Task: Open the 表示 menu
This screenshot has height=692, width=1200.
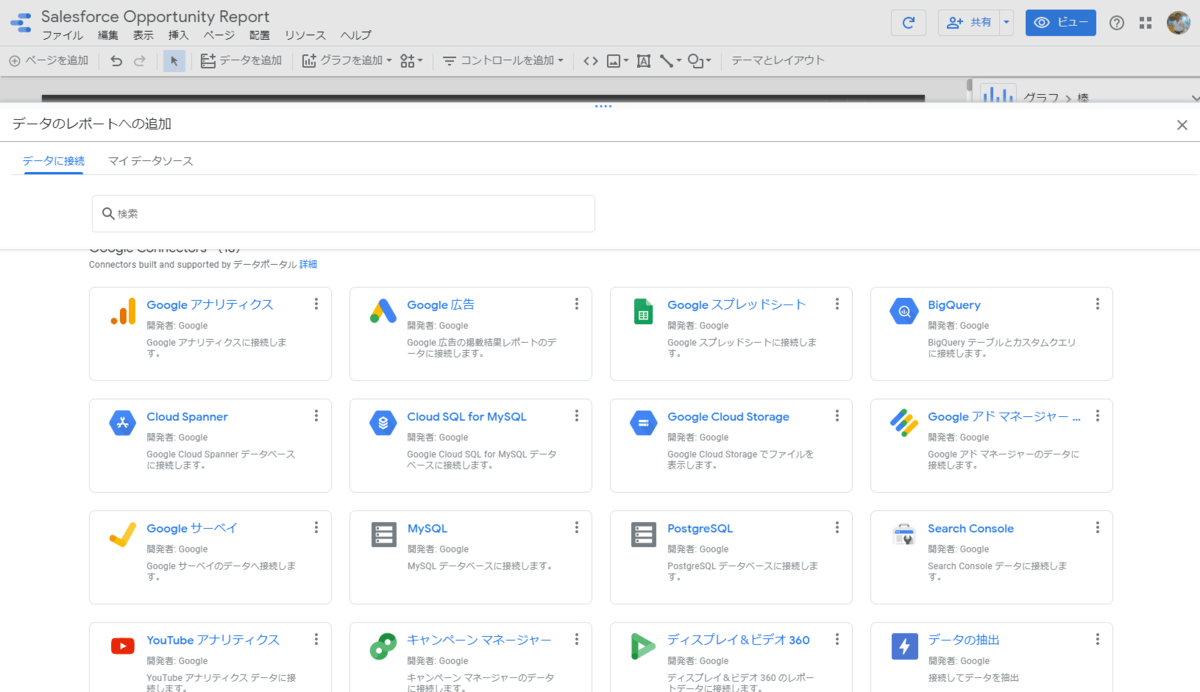Action: point(143,36)
